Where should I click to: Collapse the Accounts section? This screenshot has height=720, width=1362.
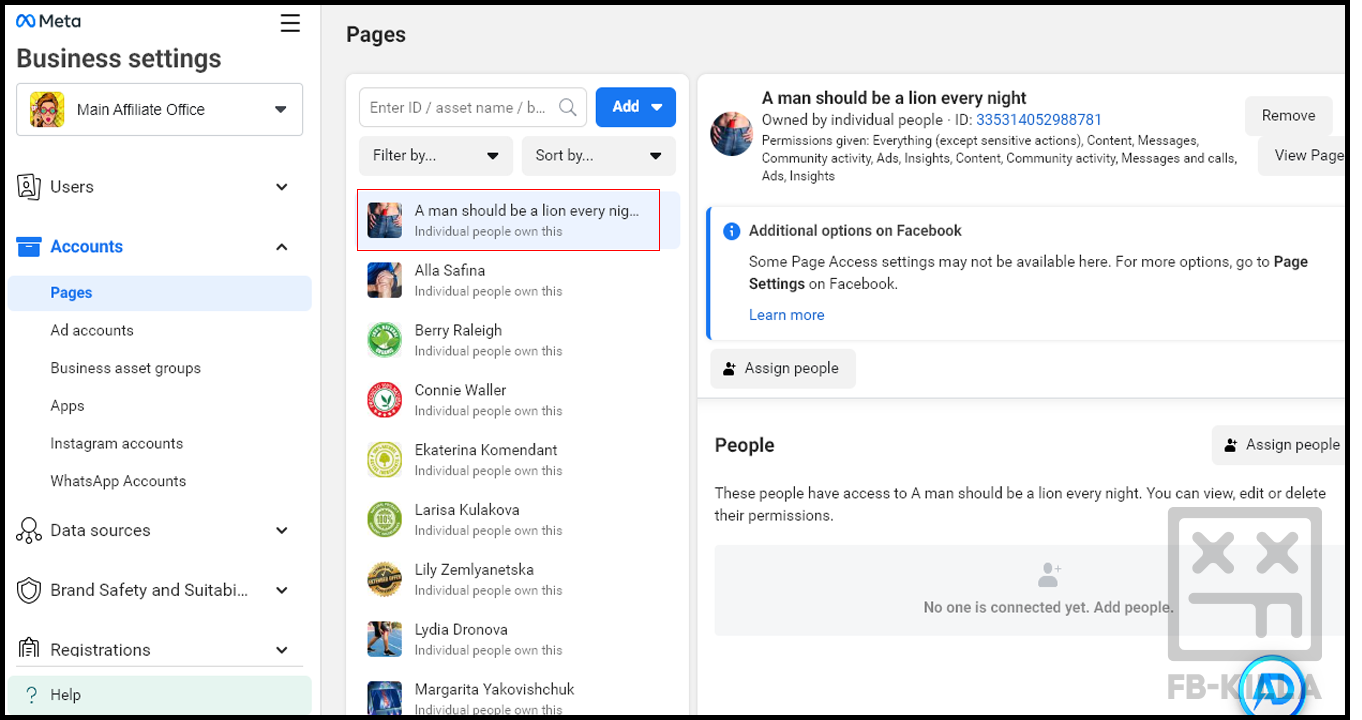click(281, 247)
